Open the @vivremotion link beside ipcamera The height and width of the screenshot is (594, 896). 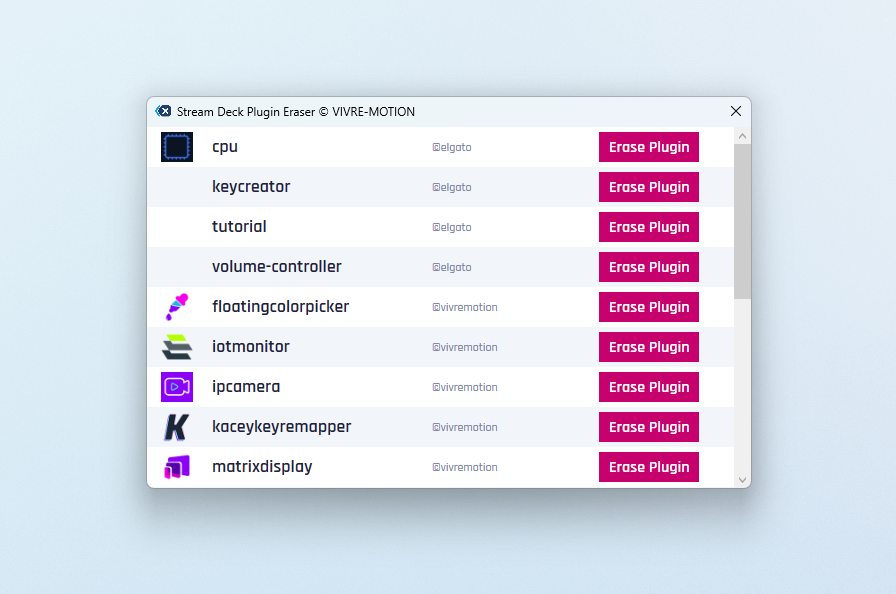tap(465, 387)
